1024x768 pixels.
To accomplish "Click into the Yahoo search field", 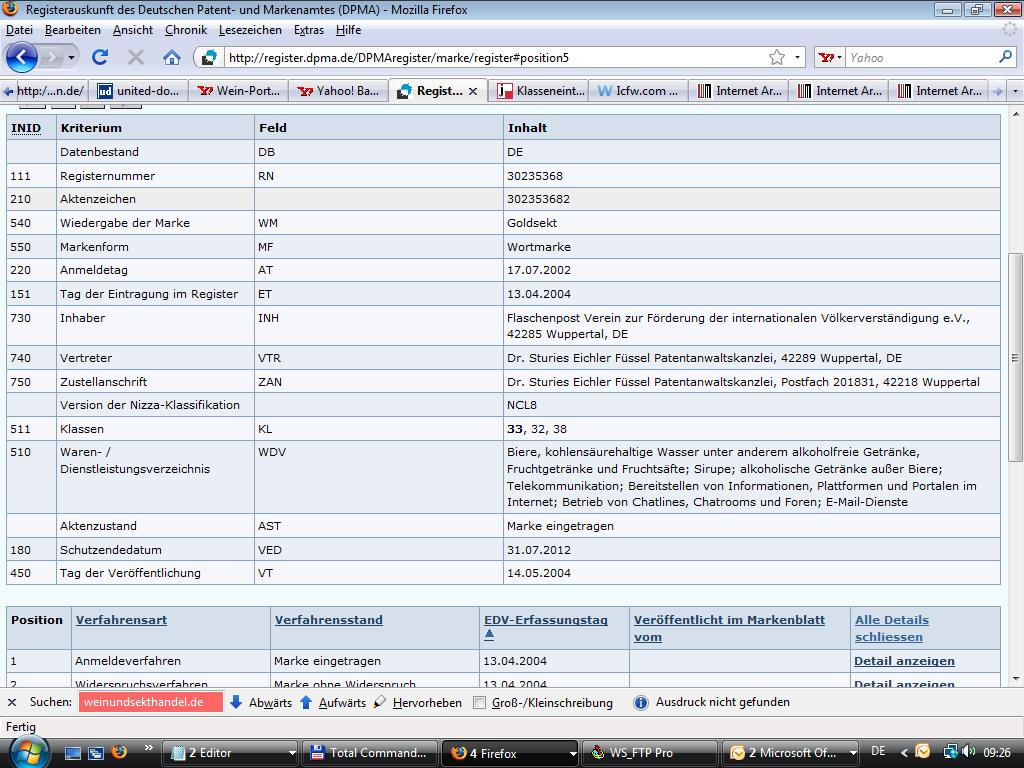I will (921, 57).
